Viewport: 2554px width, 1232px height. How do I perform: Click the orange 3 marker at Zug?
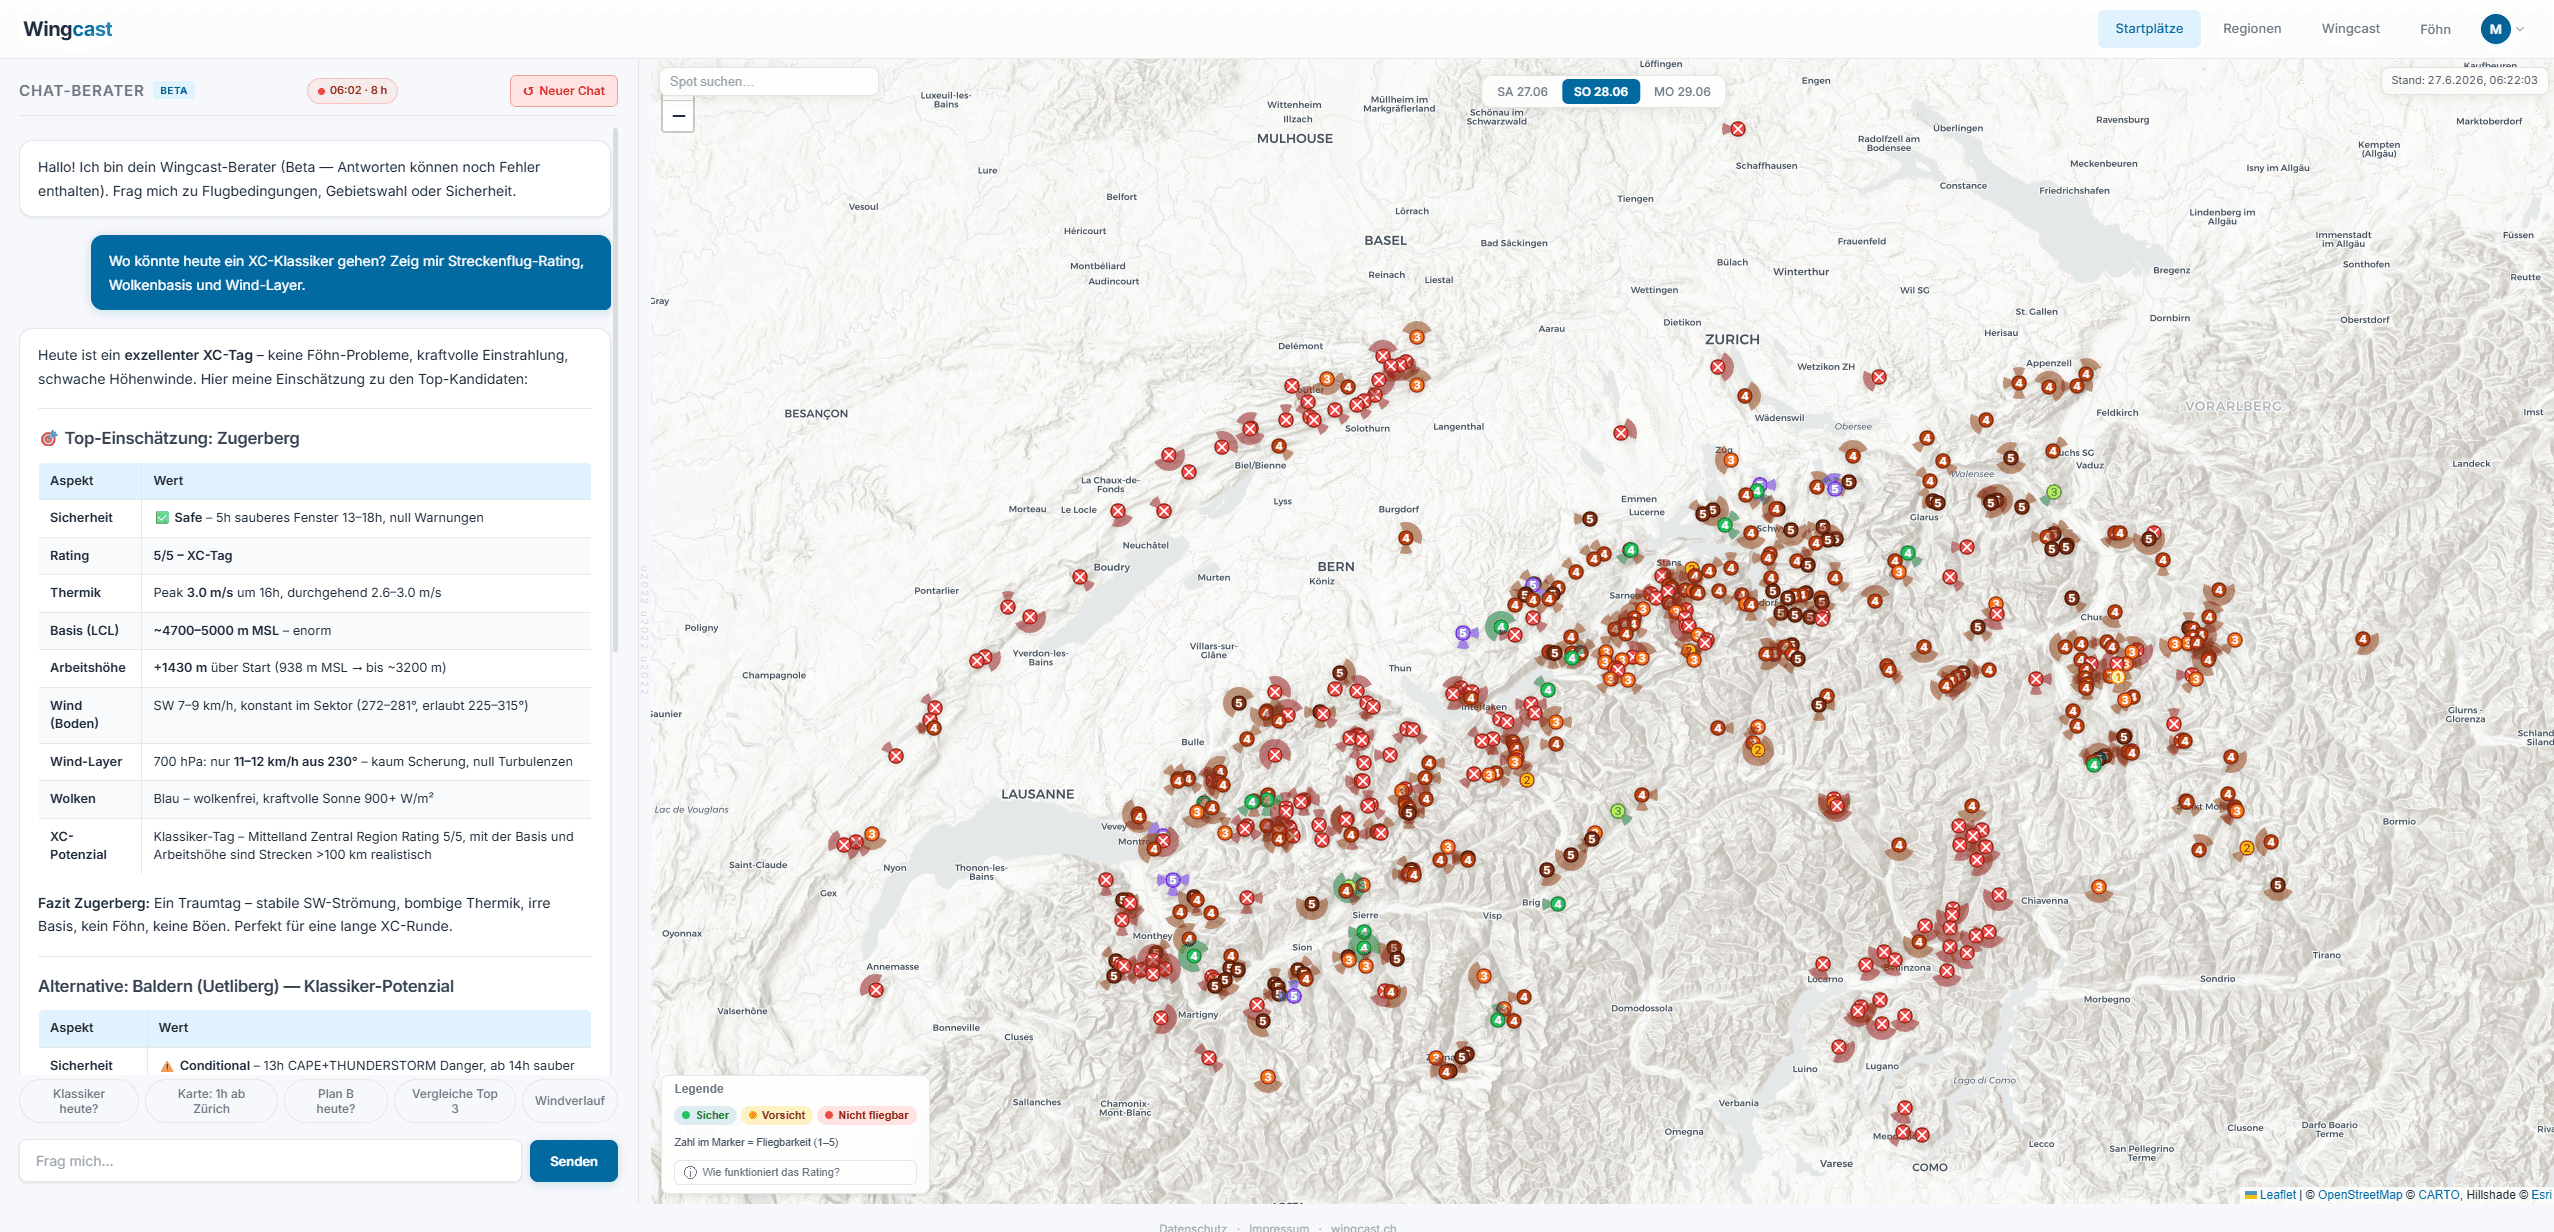point(1731,460)
